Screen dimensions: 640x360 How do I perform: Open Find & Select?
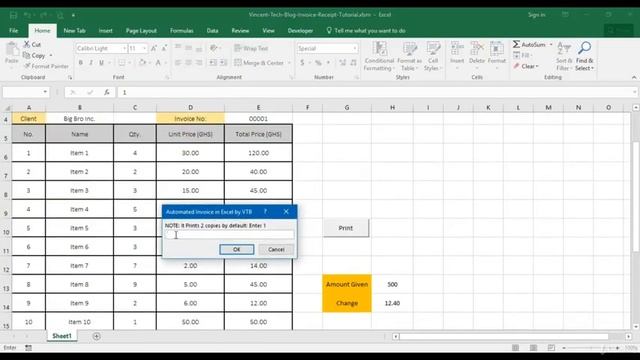tap(584, 56)
